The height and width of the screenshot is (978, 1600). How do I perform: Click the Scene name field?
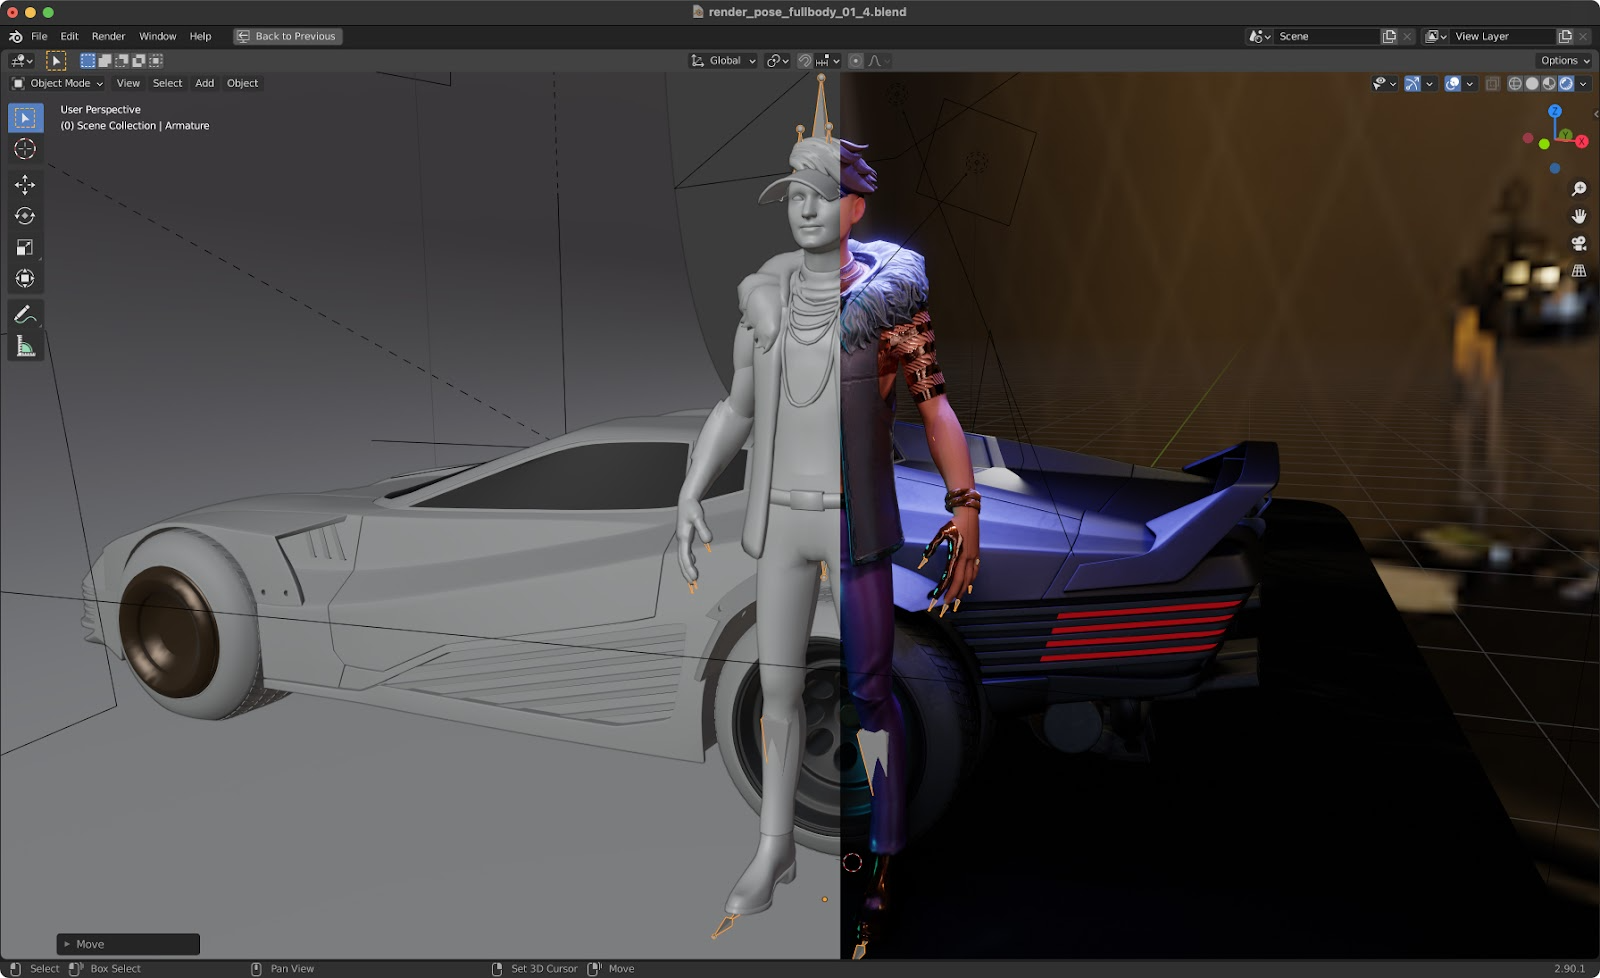pyautogui.click(x=1327, y=36)
